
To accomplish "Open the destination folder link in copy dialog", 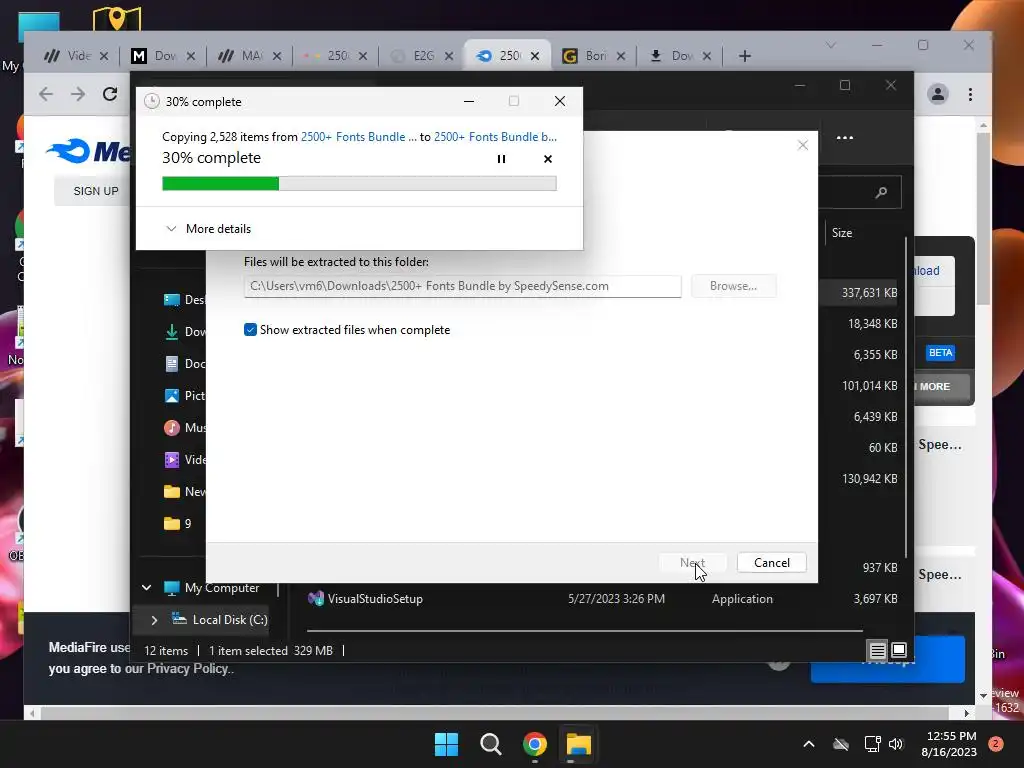I will pyautogui.click(x=495, y=136).
